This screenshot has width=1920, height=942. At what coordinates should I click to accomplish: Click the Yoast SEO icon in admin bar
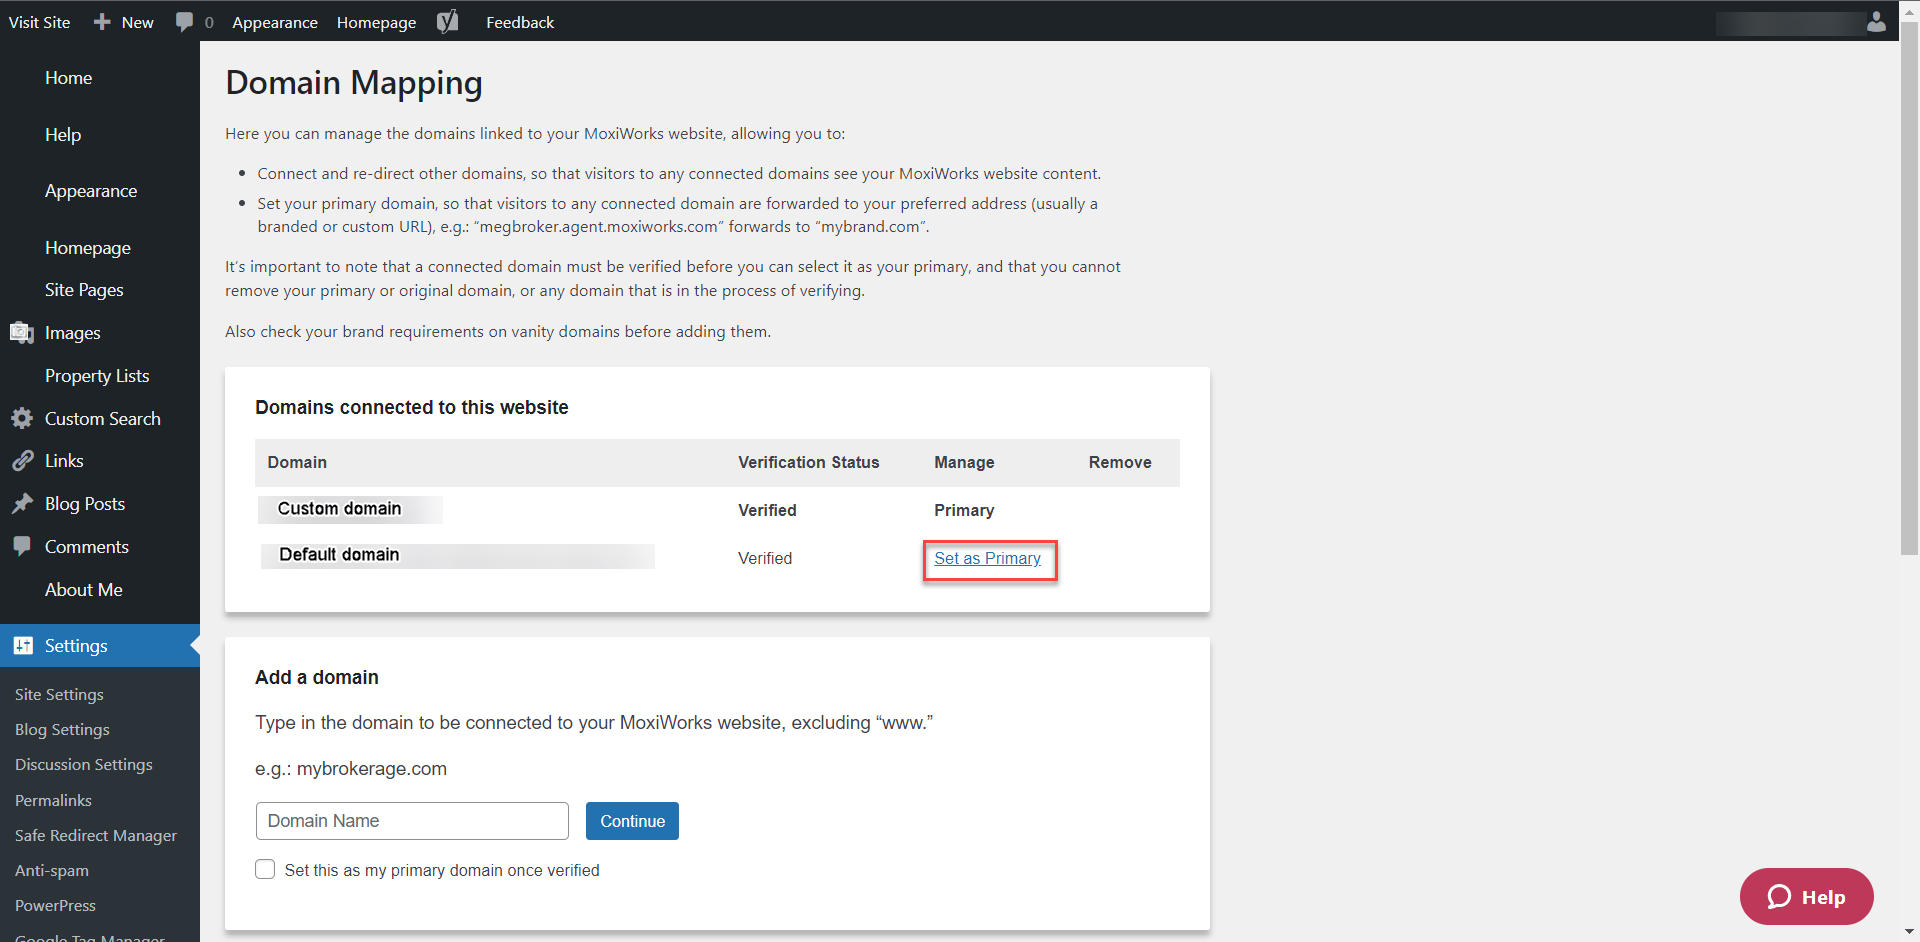[448, 21]
